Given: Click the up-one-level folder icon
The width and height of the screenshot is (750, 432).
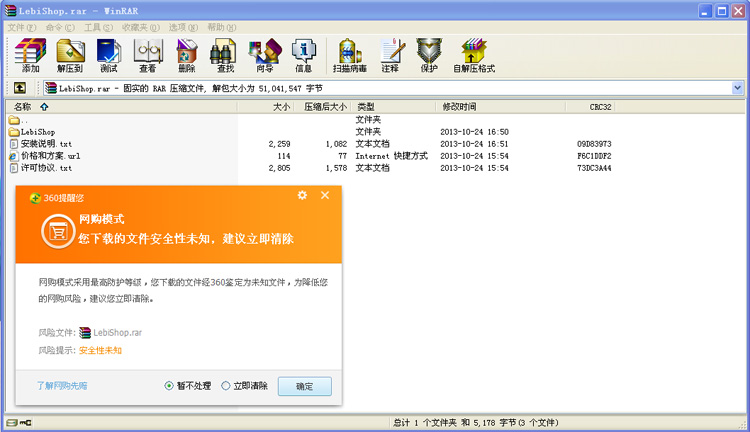Looking at the screenshot, I should tap(20, 88).
